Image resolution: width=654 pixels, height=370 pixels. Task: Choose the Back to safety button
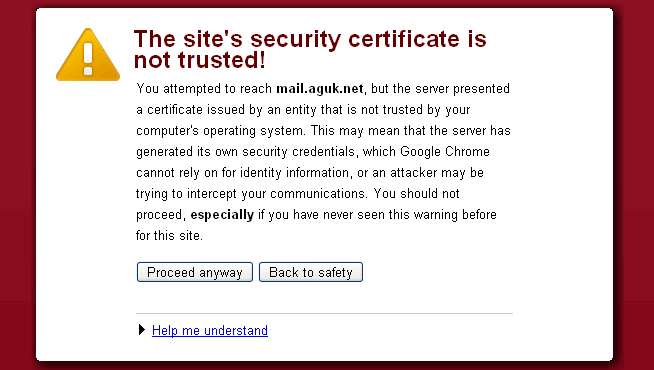pos(311,272)
